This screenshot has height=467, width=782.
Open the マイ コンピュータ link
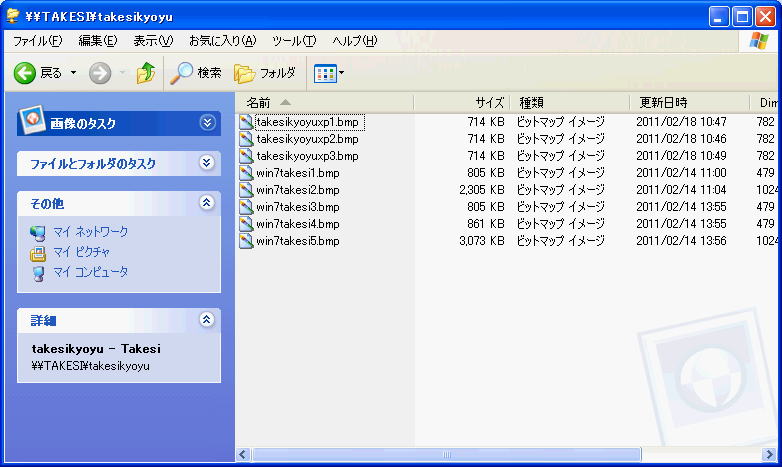(x=90, y=272)
